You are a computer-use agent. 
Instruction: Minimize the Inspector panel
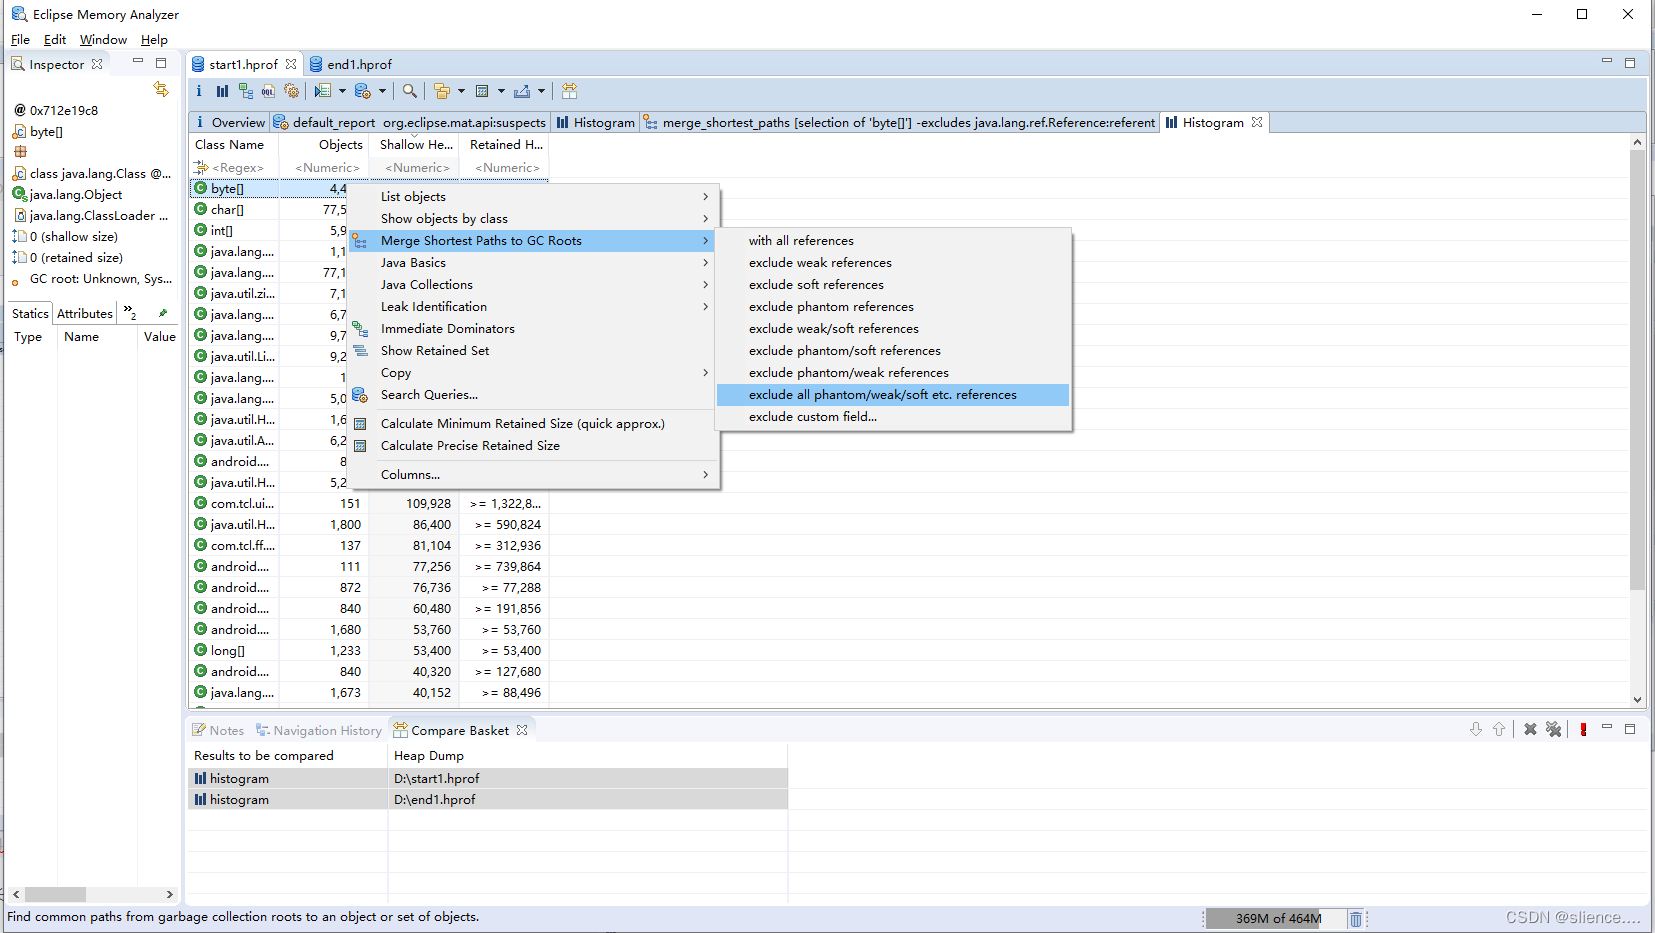138,62
